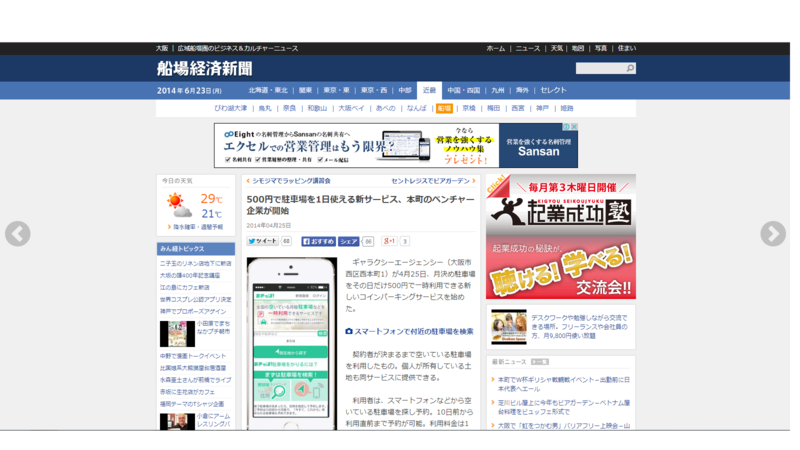Select the 海外 region tab

tap(522, 90)
